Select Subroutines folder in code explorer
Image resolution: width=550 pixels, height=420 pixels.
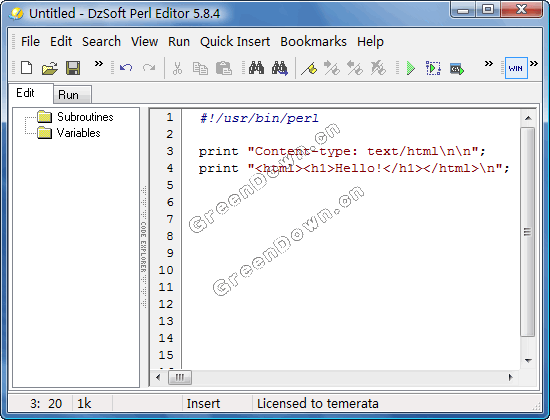(85, 116)
